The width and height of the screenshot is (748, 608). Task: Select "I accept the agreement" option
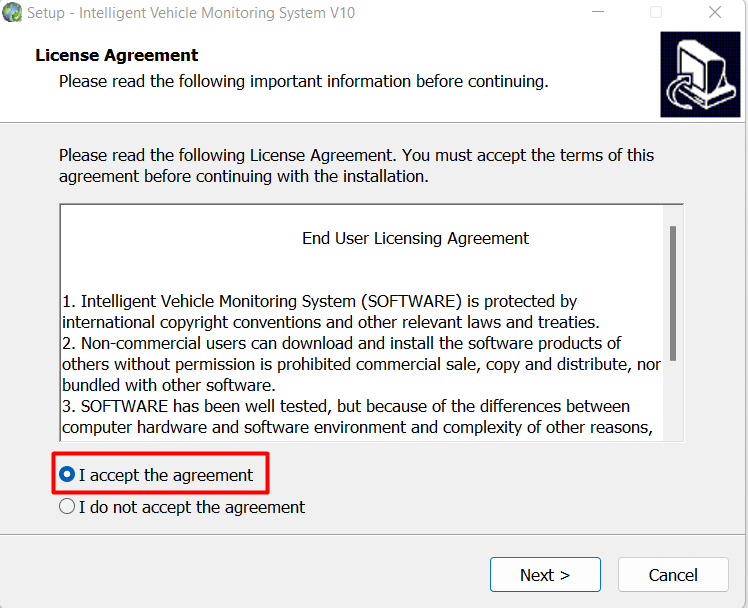(68, 475)
